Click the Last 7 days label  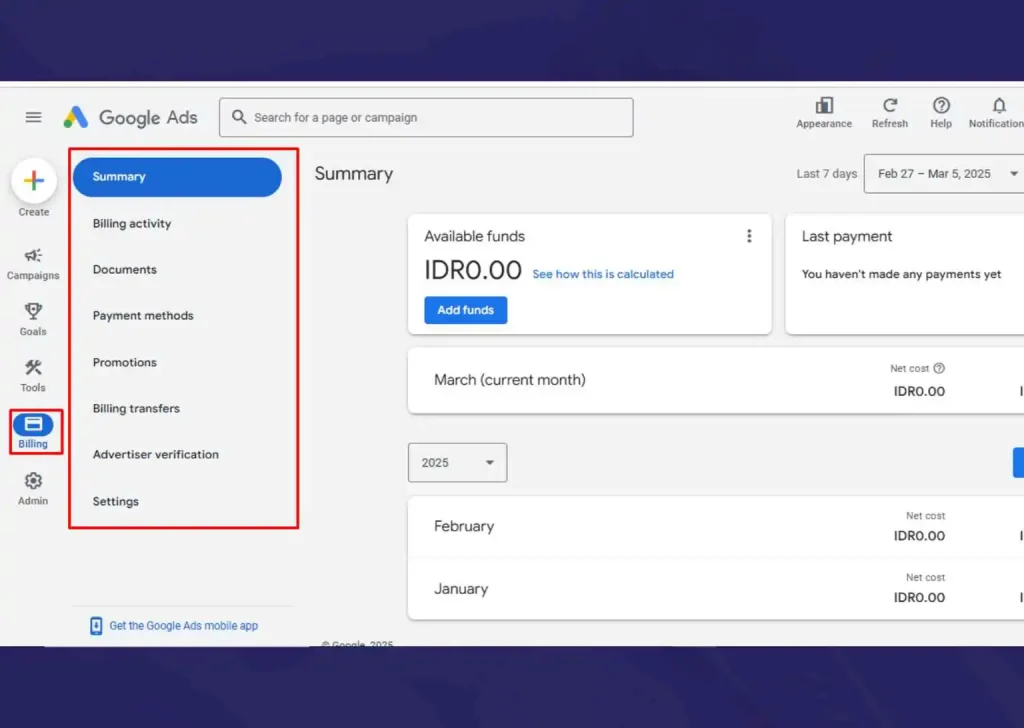tap(826, 174)
